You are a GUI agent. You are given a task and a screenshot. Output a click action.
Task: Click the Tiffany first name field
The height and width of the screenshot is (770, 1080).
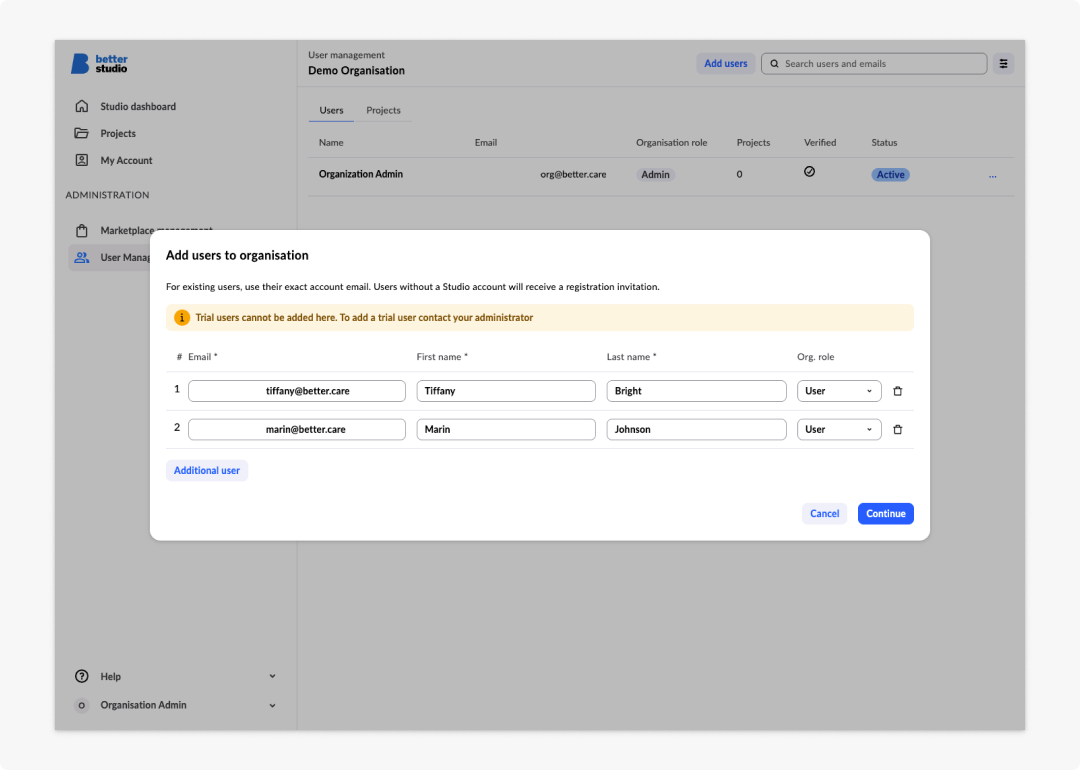[x=506, y=391]
